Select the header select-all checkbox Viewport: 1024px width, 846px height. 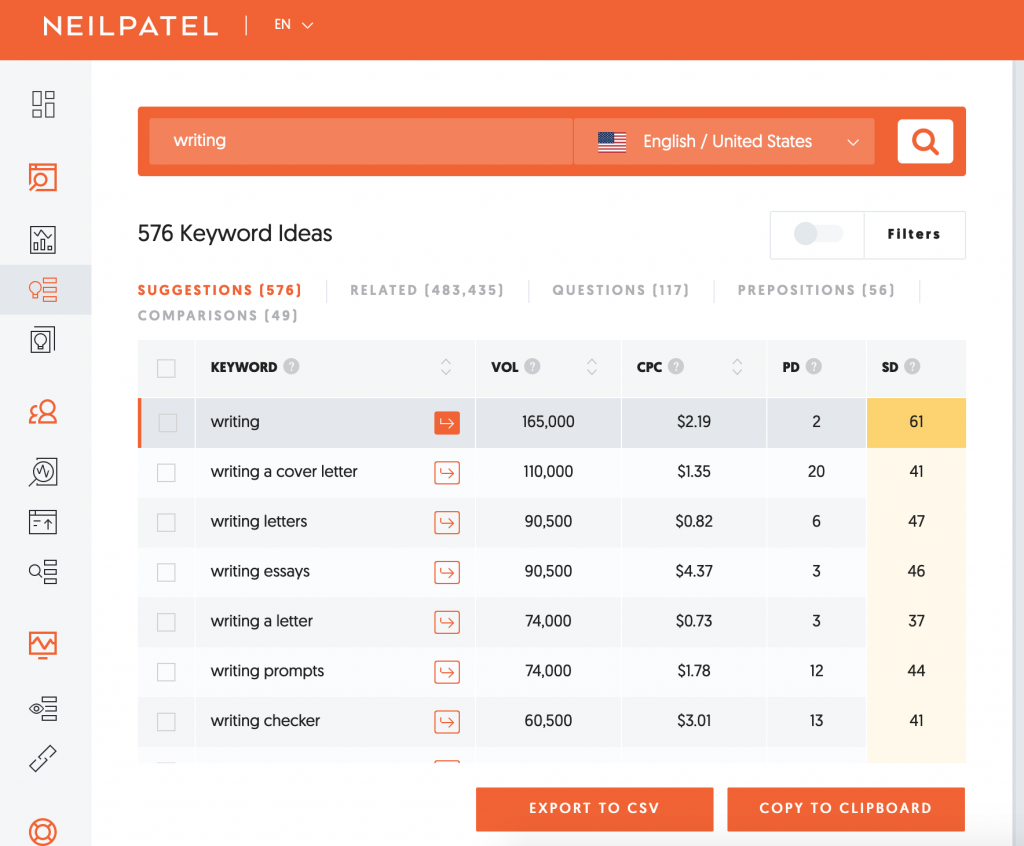pos(167,368)
